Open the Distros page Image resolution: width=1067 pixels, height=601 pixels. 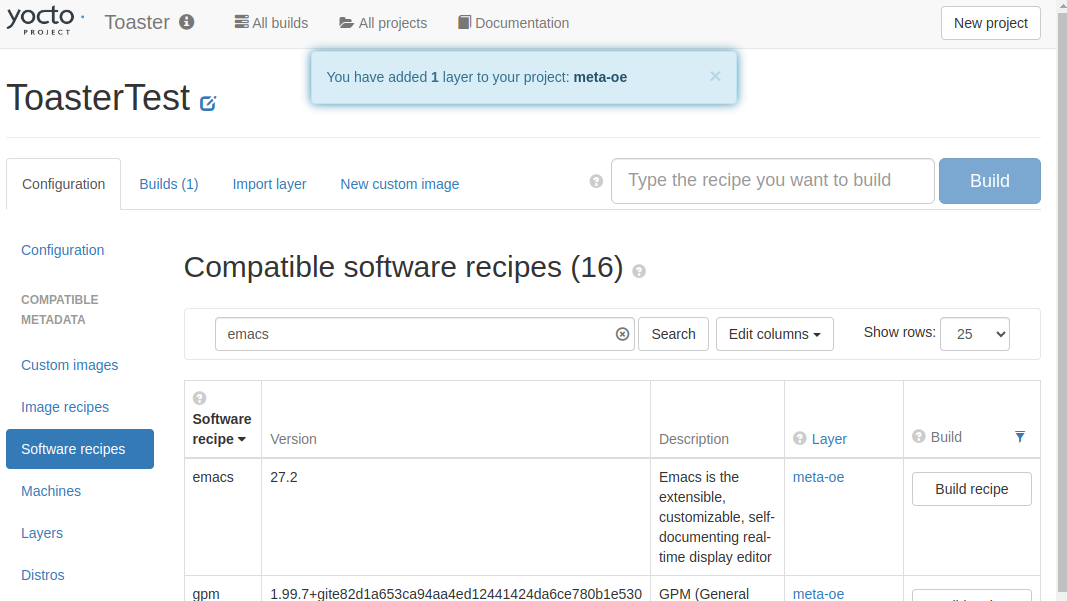pos(43,575)
